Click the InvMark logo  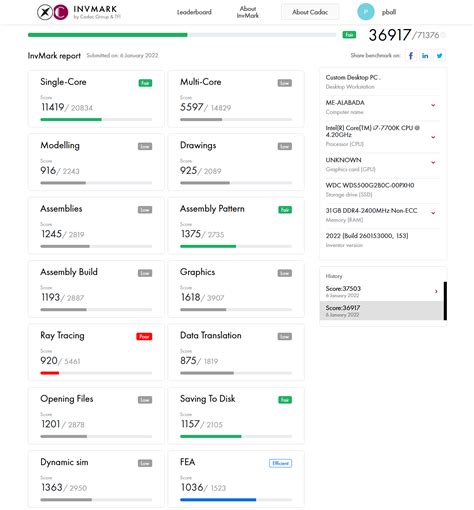[79, 12]
